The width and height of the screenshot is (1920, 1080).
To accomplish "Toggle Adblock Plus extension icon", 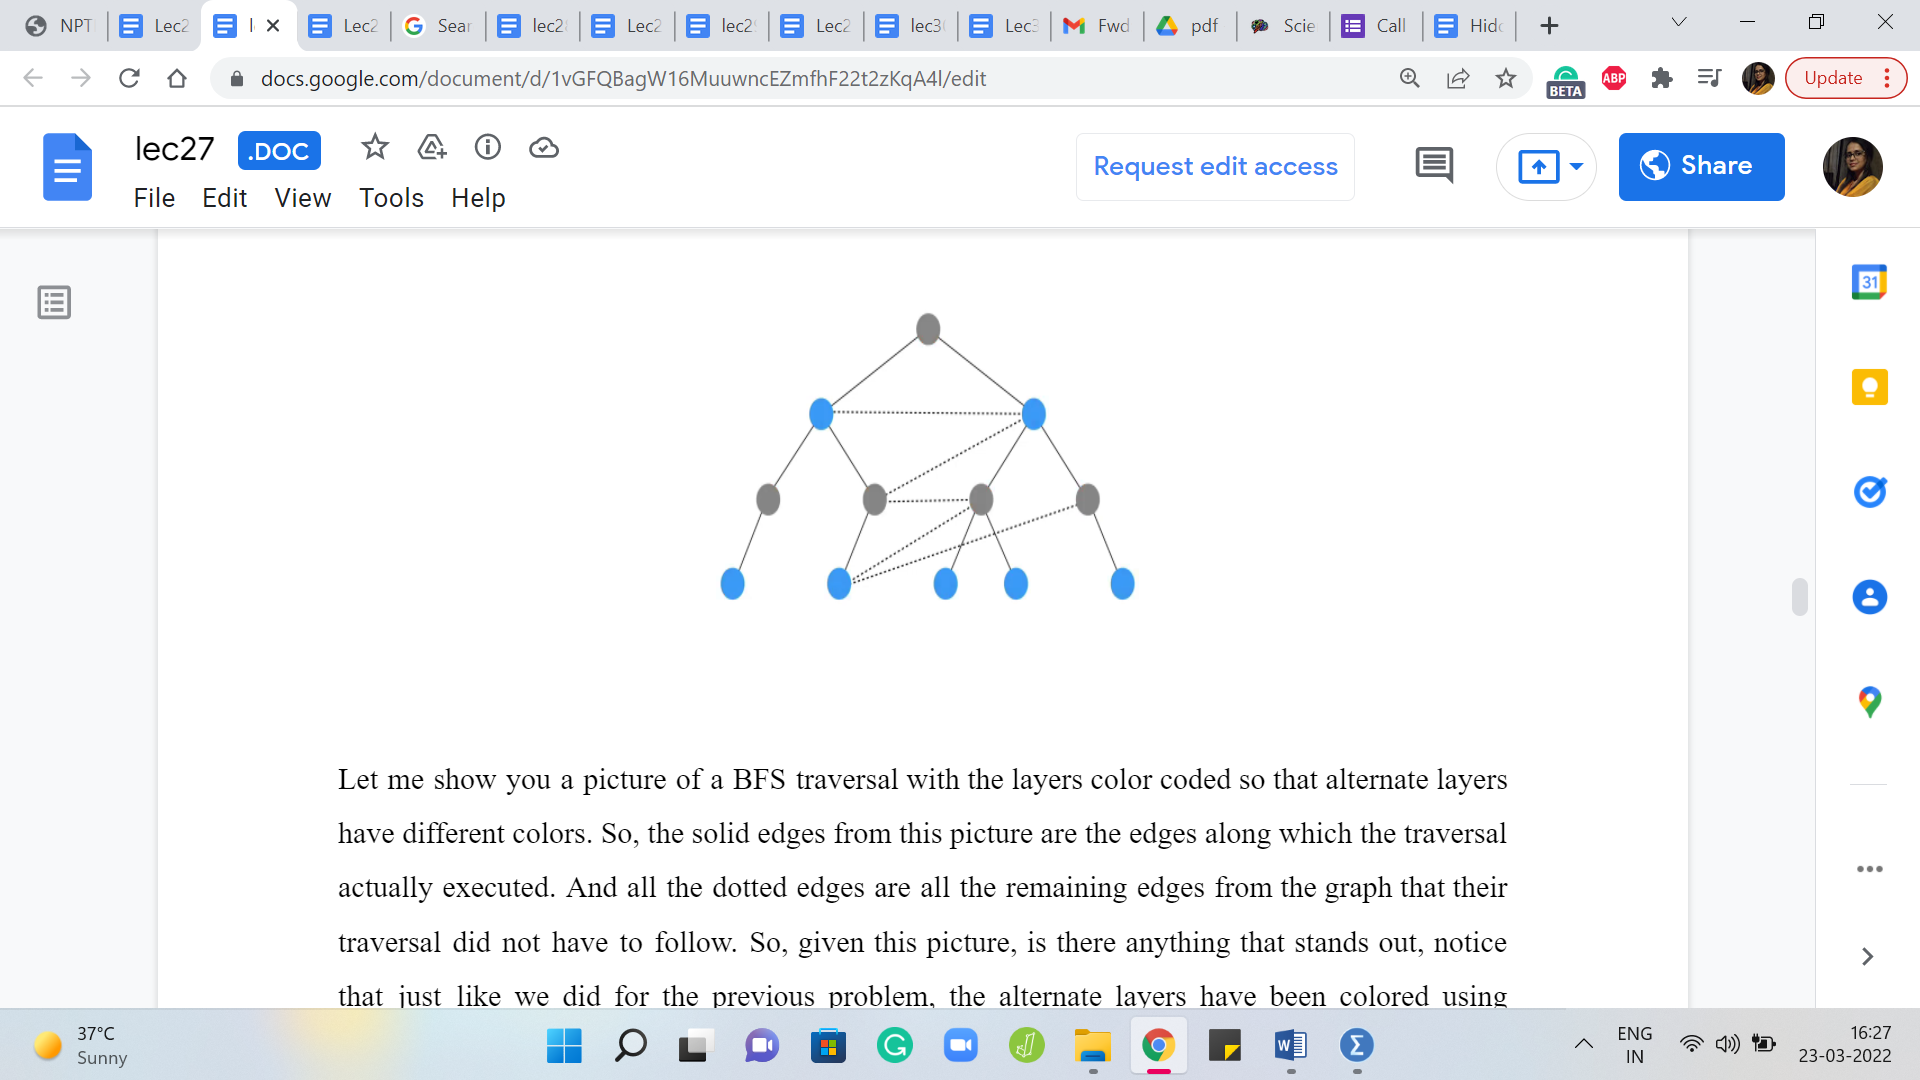I will [x=1614, y=78].
